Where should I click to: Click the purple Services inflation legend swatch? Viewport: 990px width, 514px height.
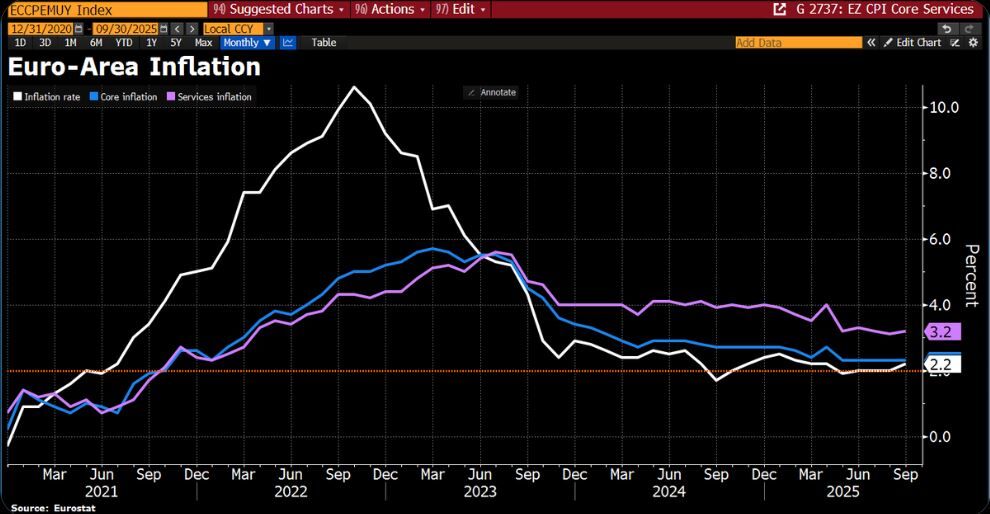click(x=170, y=97)
